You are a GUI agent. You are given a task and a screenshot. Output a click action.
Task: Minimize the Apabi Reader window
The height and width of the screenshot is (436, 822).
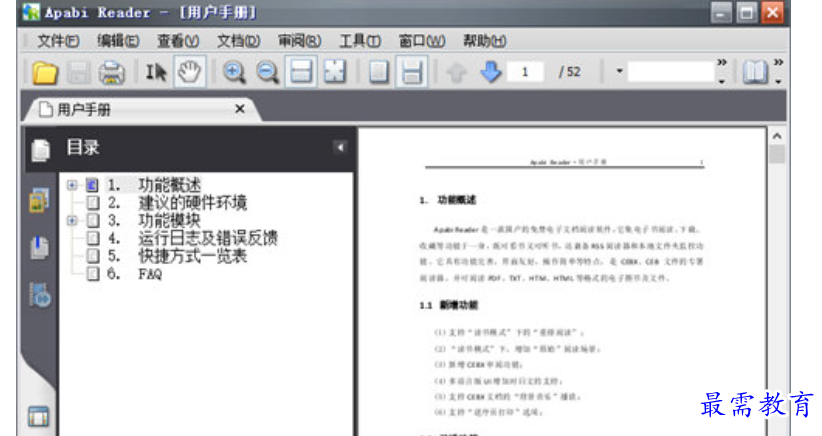pos(721,13)
